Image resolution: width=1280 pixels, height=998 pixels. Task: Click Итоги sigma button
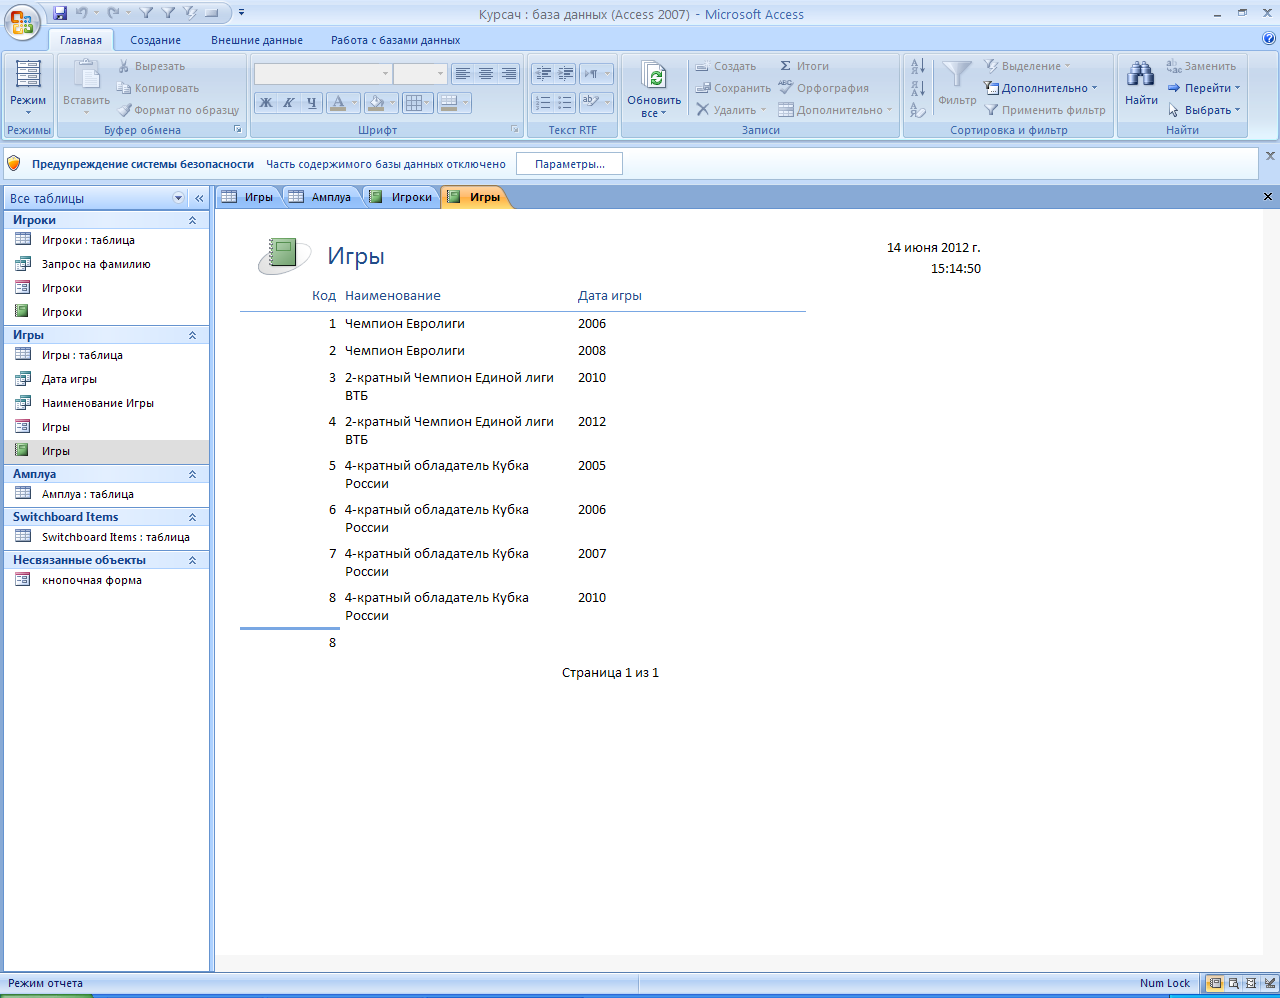tap(804, 66)
